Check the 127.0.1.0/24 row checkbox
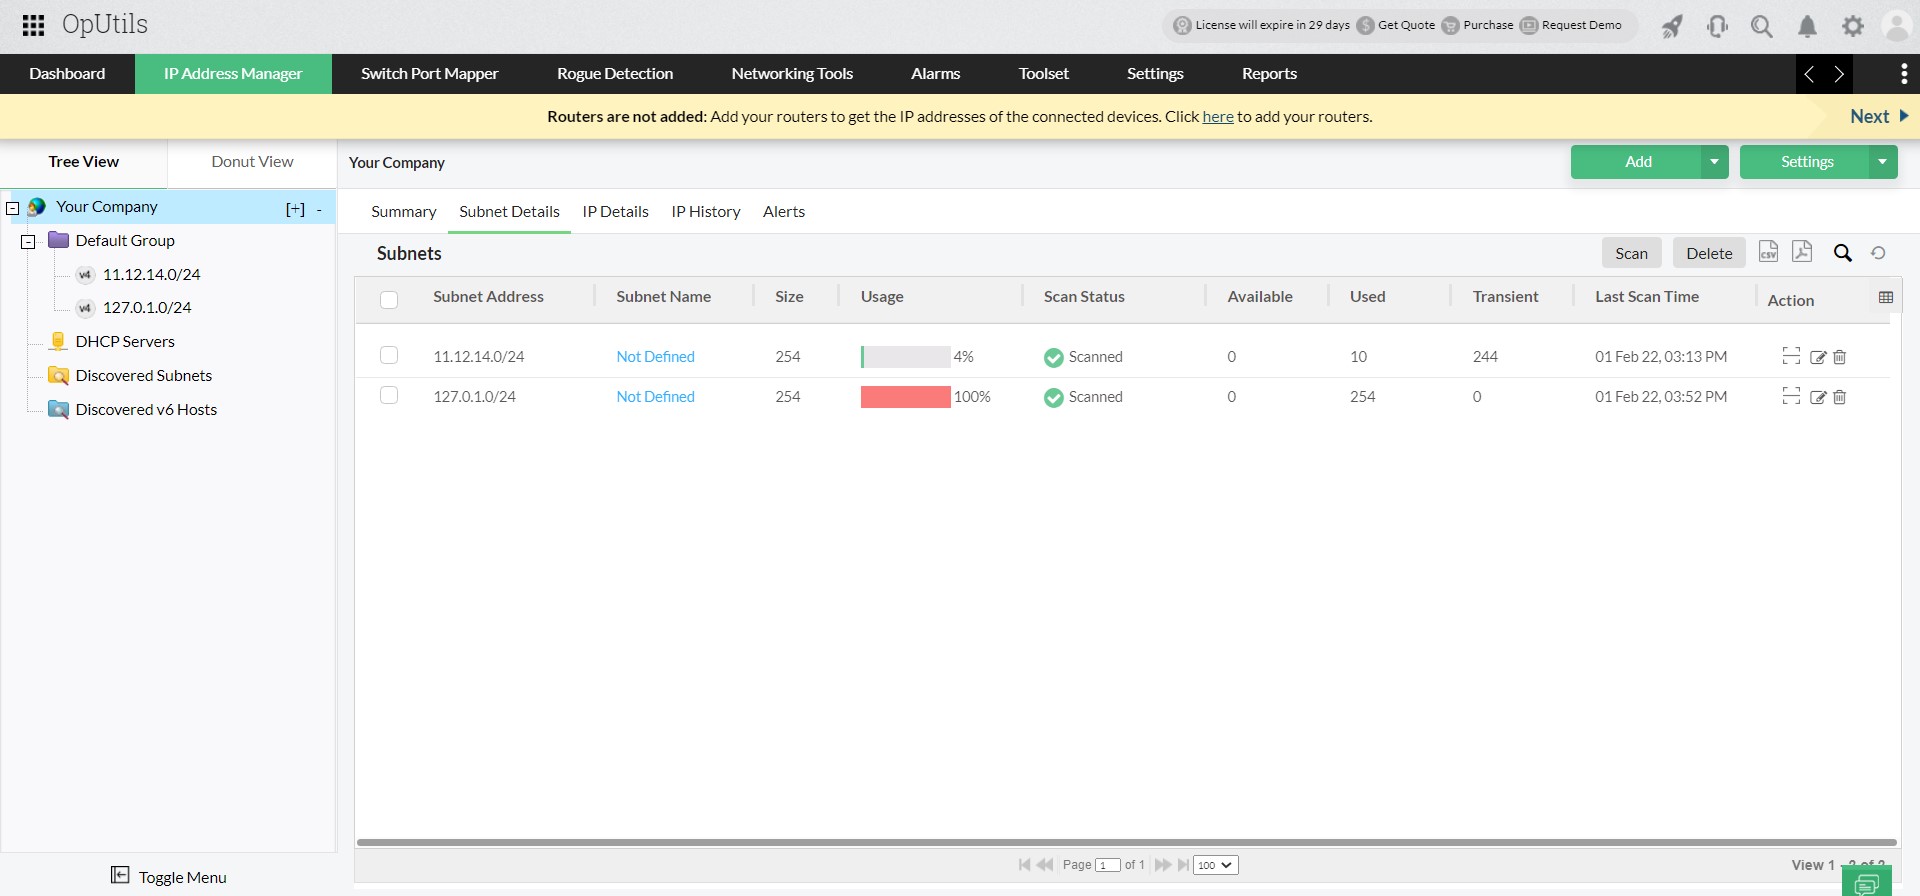 [389, 395]
